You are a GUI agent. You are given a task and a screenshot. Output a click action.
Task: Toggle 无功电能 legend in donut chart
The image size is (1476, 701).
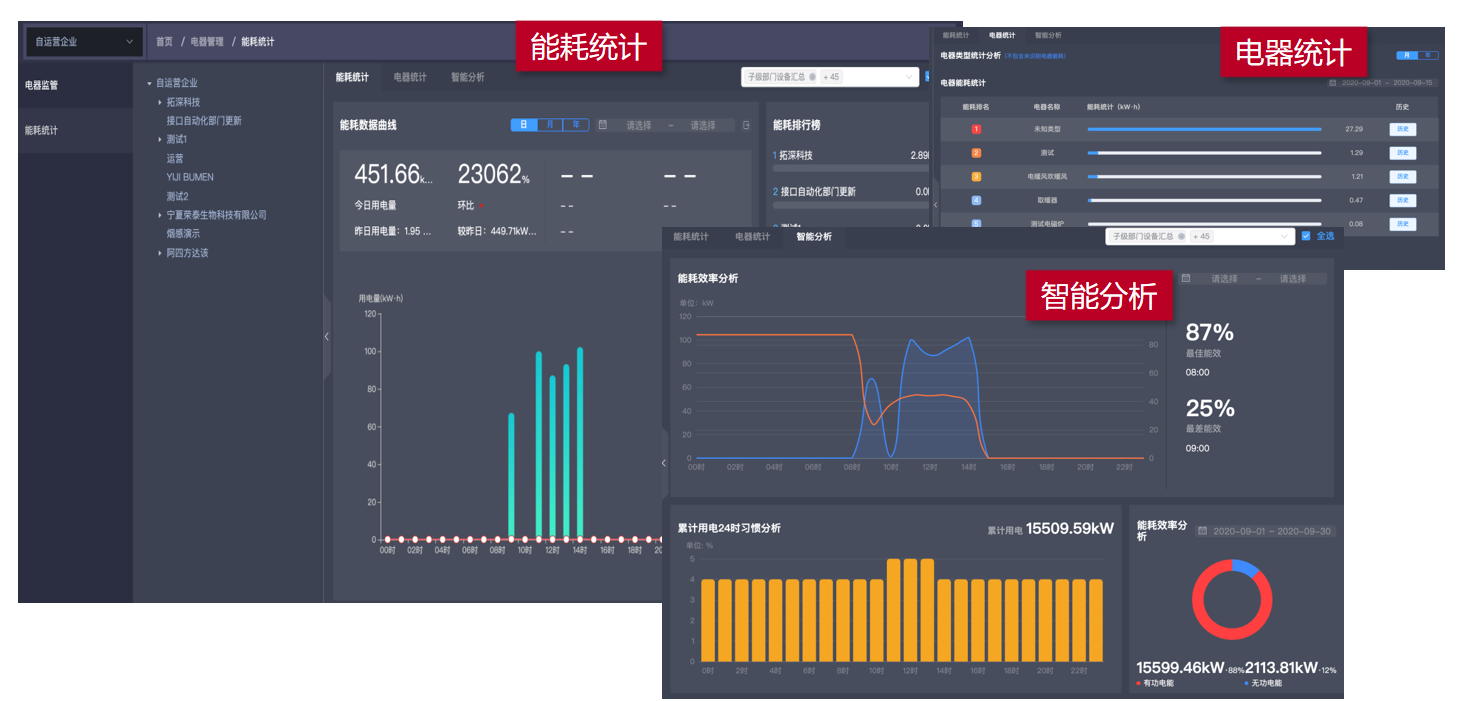[x=1263, y=683]
